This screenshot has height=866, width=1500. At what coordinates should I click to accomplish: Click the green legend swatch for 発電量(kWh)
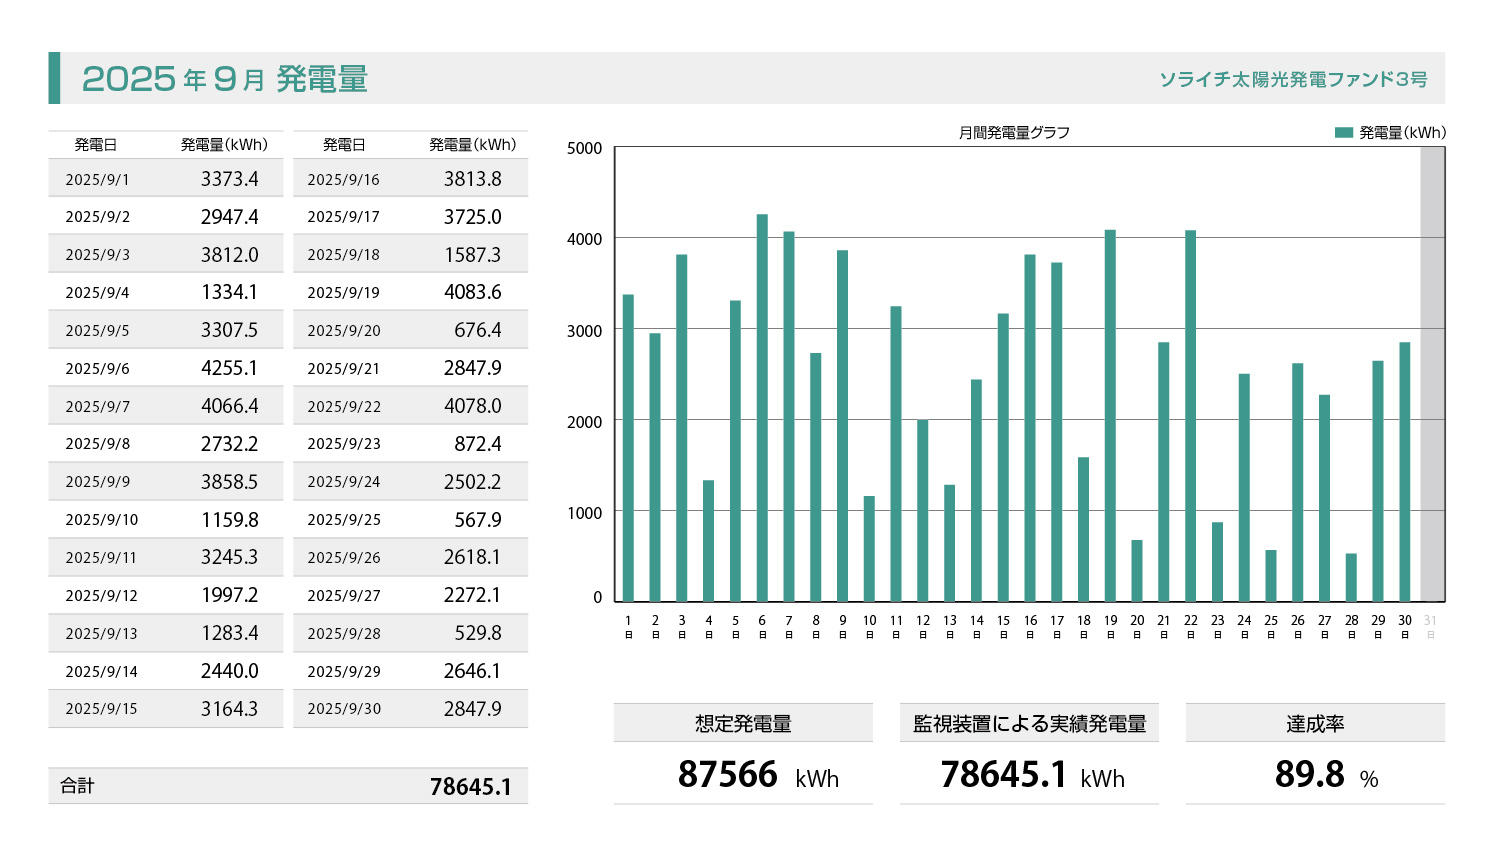click(x=1343, y=132)
